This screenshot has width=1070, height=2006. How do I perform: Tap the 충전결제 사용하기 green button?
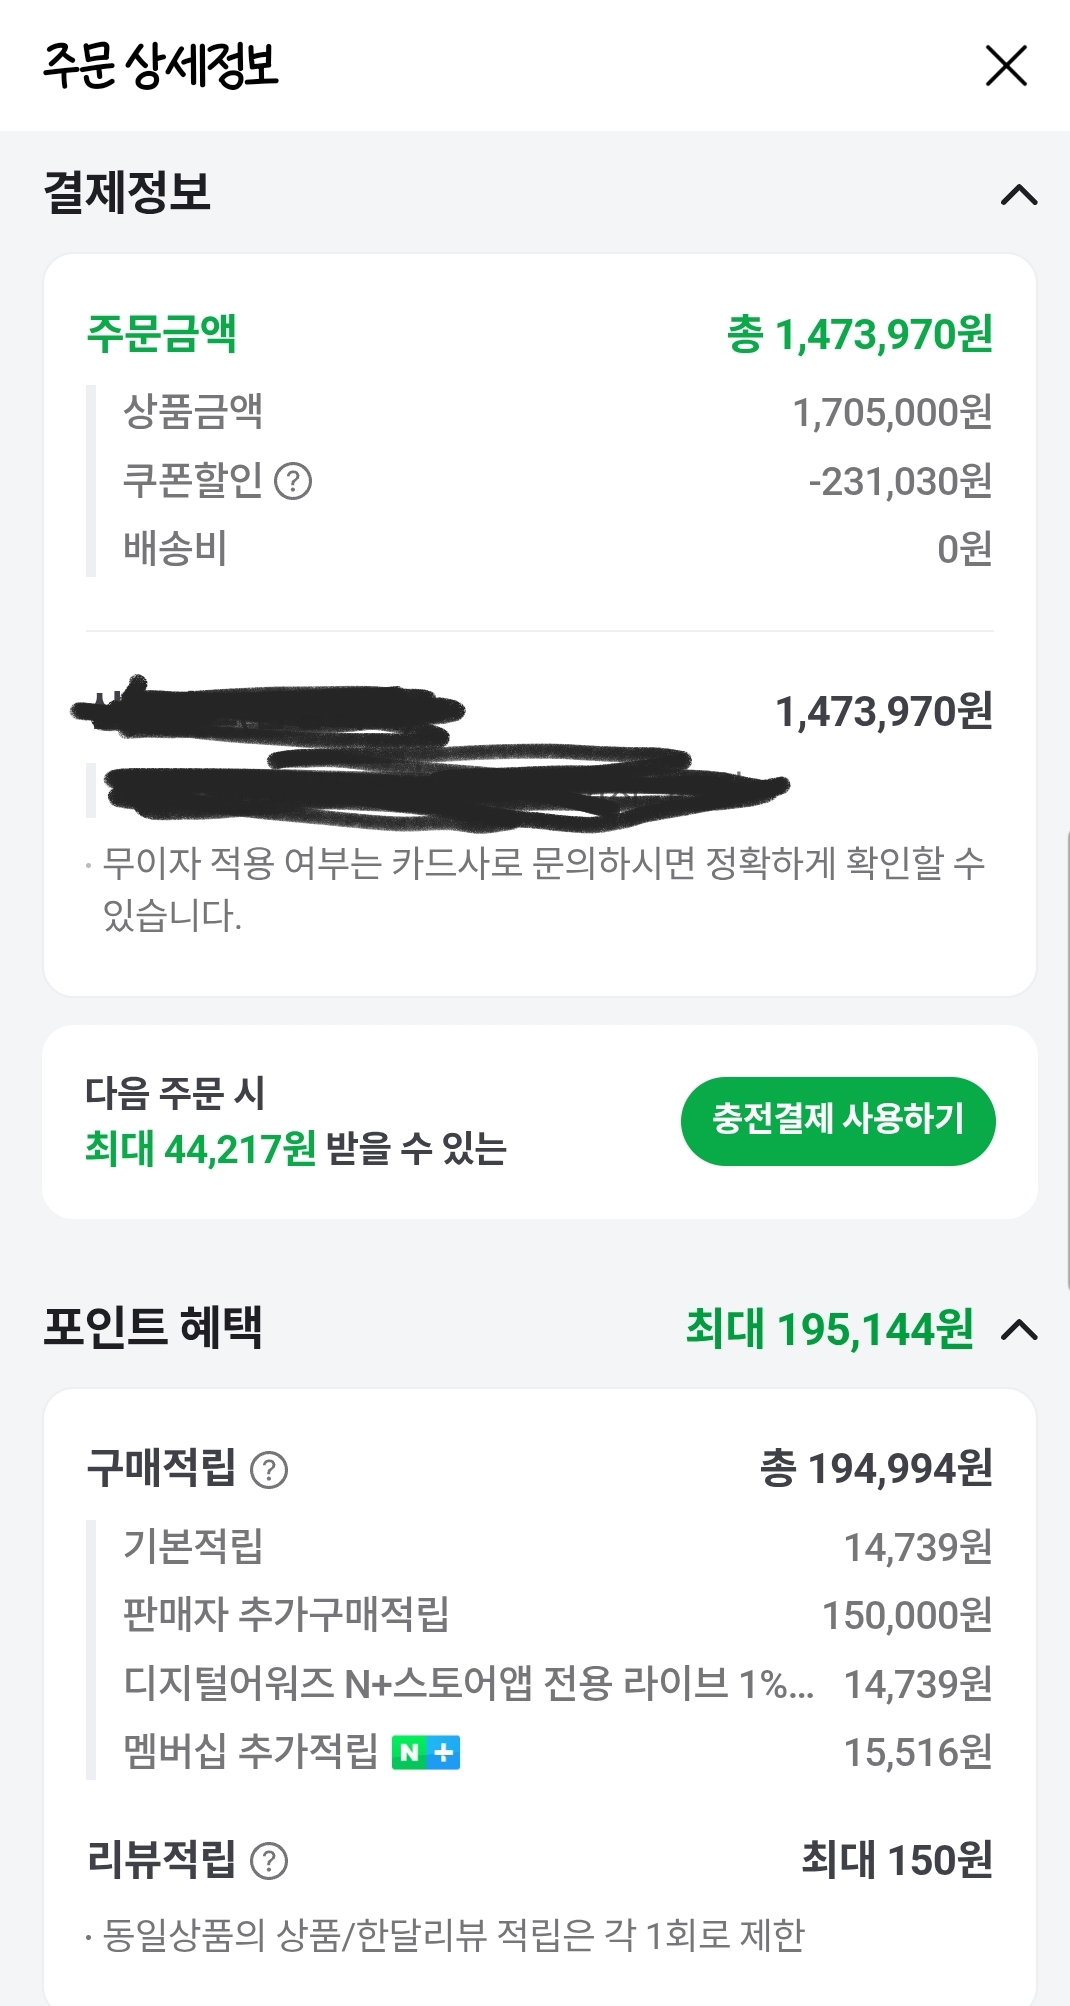click(x=838, y=1120)
